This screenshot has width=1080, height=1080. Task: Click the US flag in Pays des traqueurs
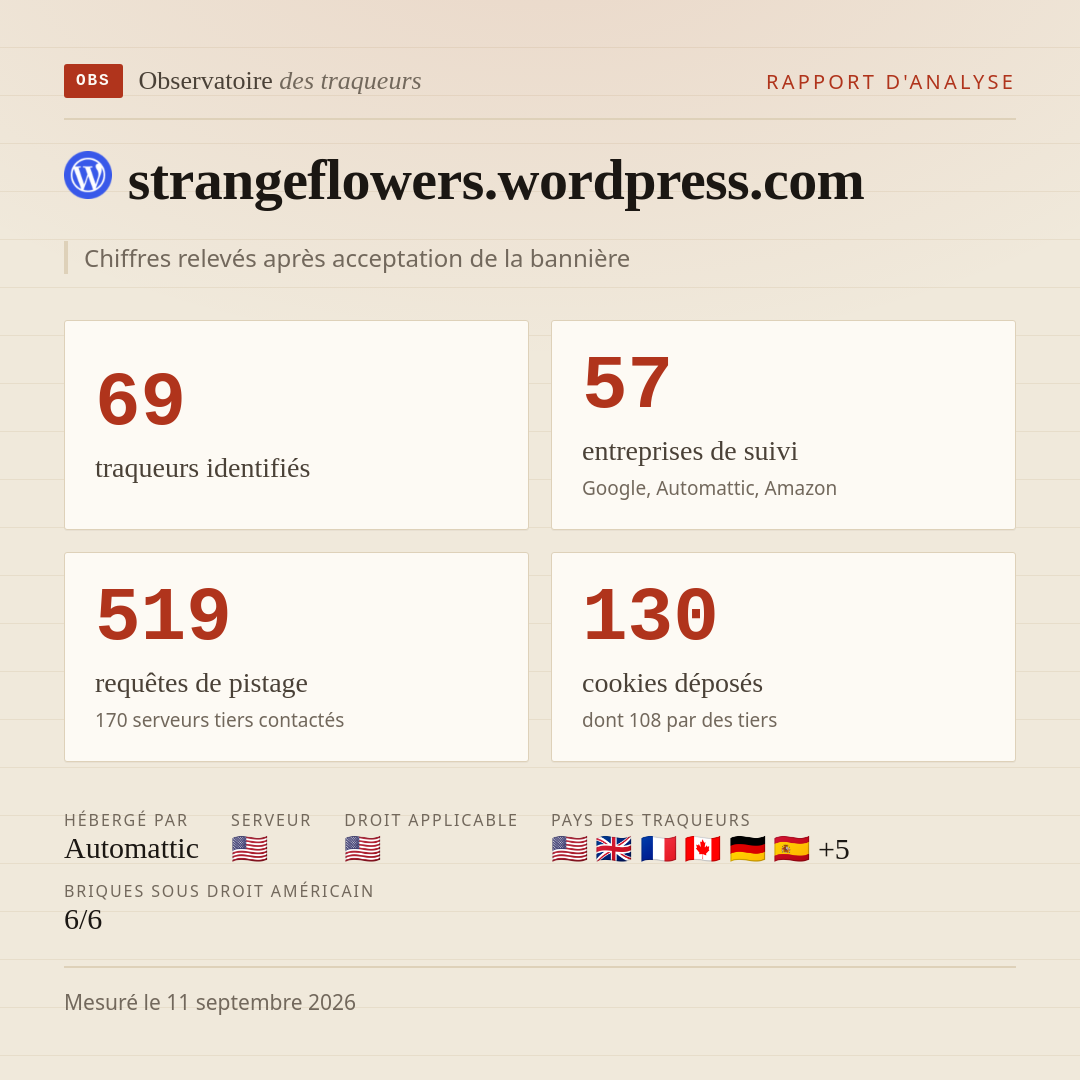(570, 849)
